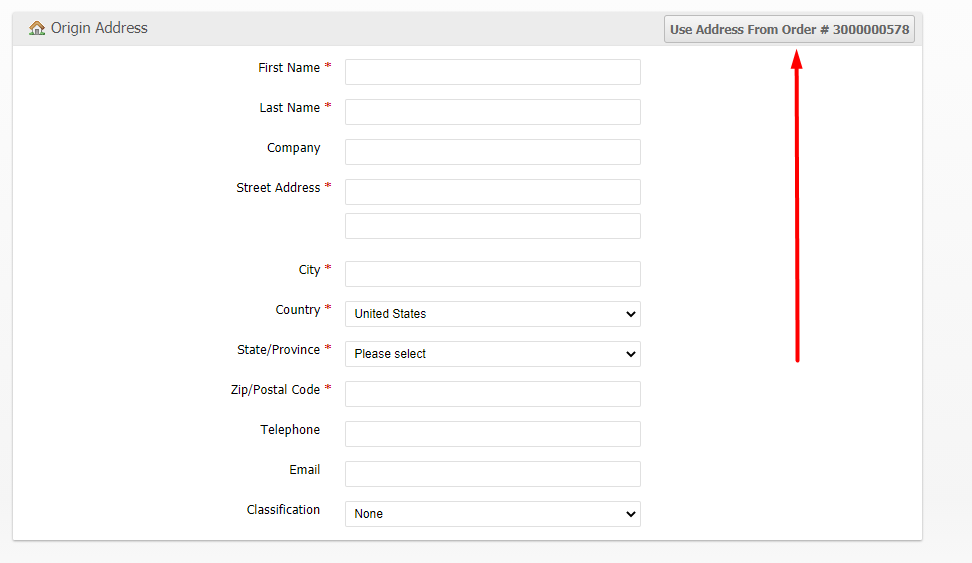Click the Origin Address section heading
Viewport: 972px width, 563px height.
pos(99,28)
